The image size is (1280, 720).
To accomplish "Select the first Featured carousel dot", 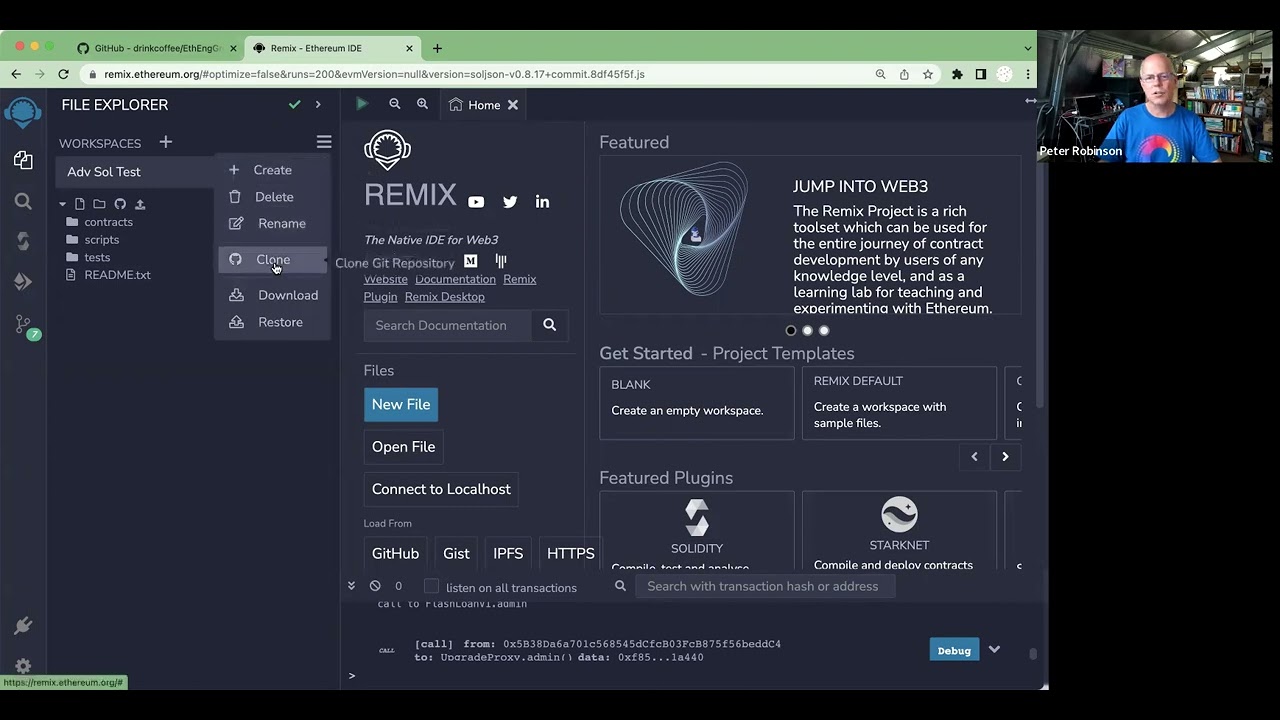I will 791,330.
